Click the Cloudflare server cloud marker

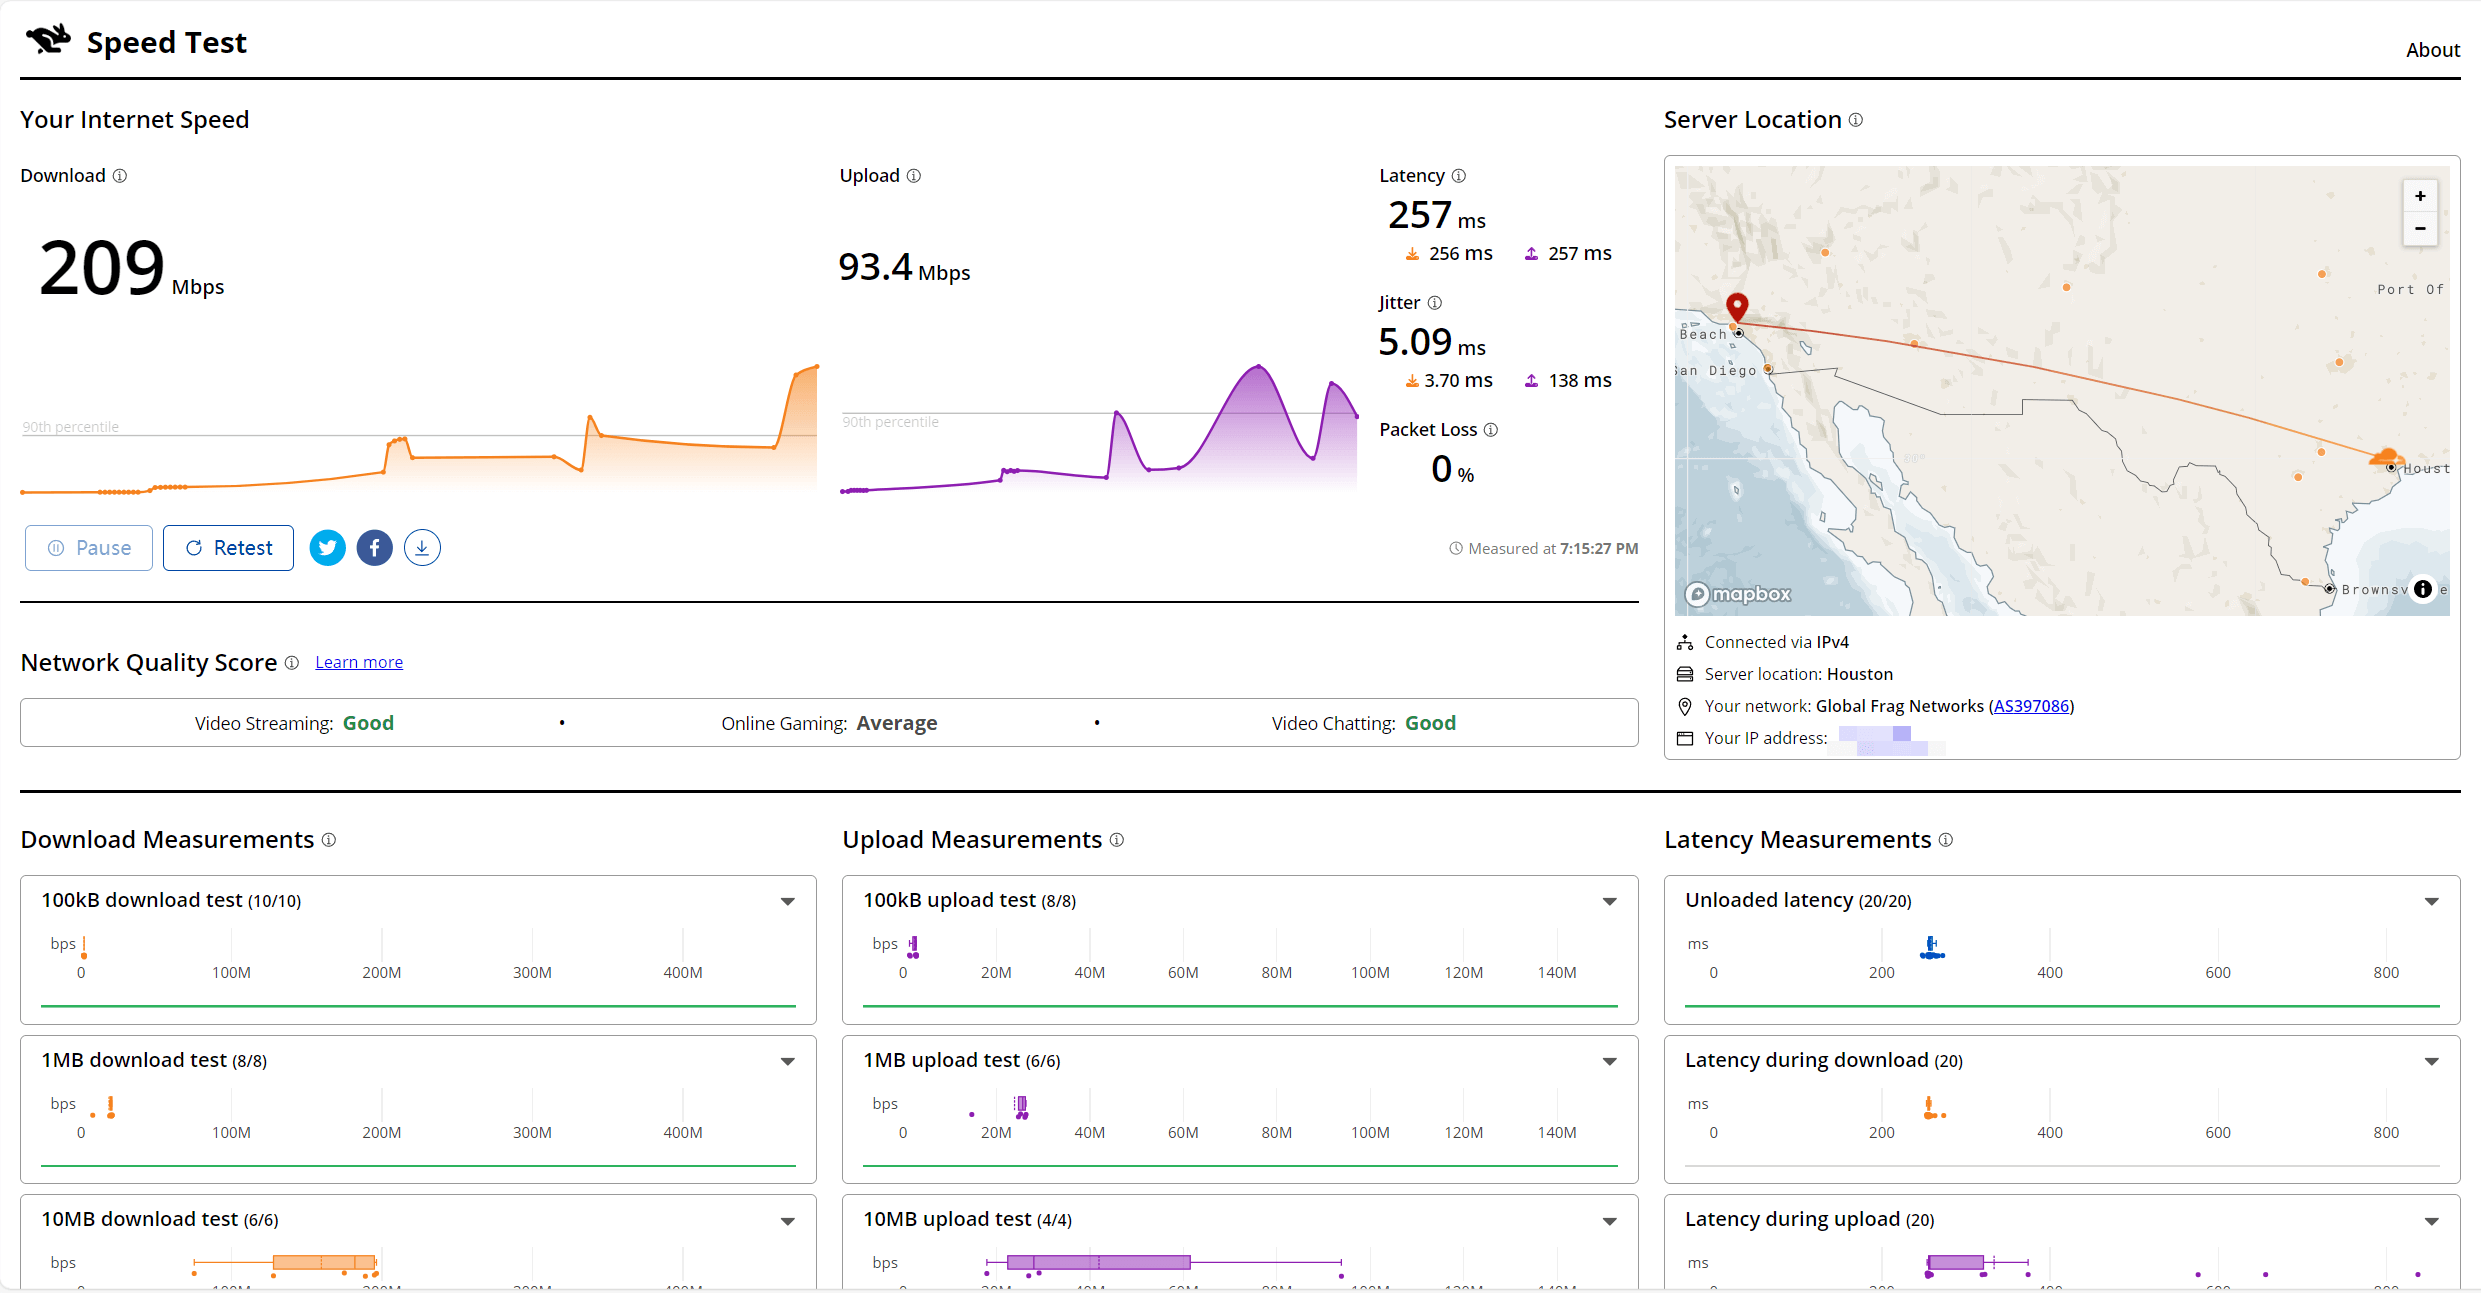(2386, 457)
